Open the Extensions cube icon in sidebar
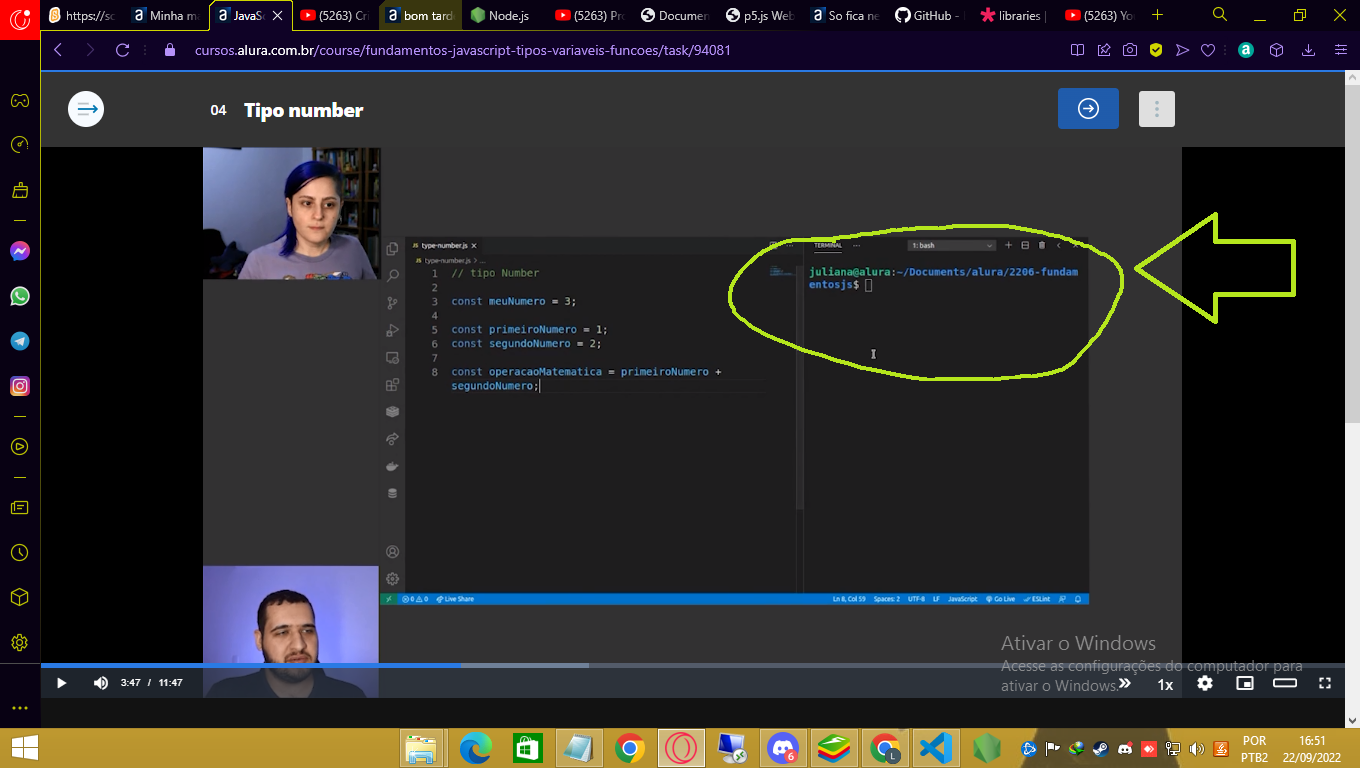This screenshot has width=1360, height=768. point(20,597)
